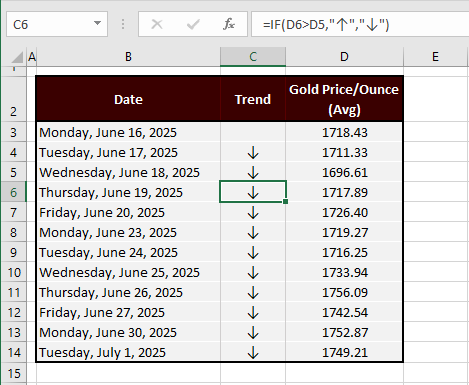Select cell Friday, June 20, 2025
This screenshot has height=385, width=469.
coord(128,212)
